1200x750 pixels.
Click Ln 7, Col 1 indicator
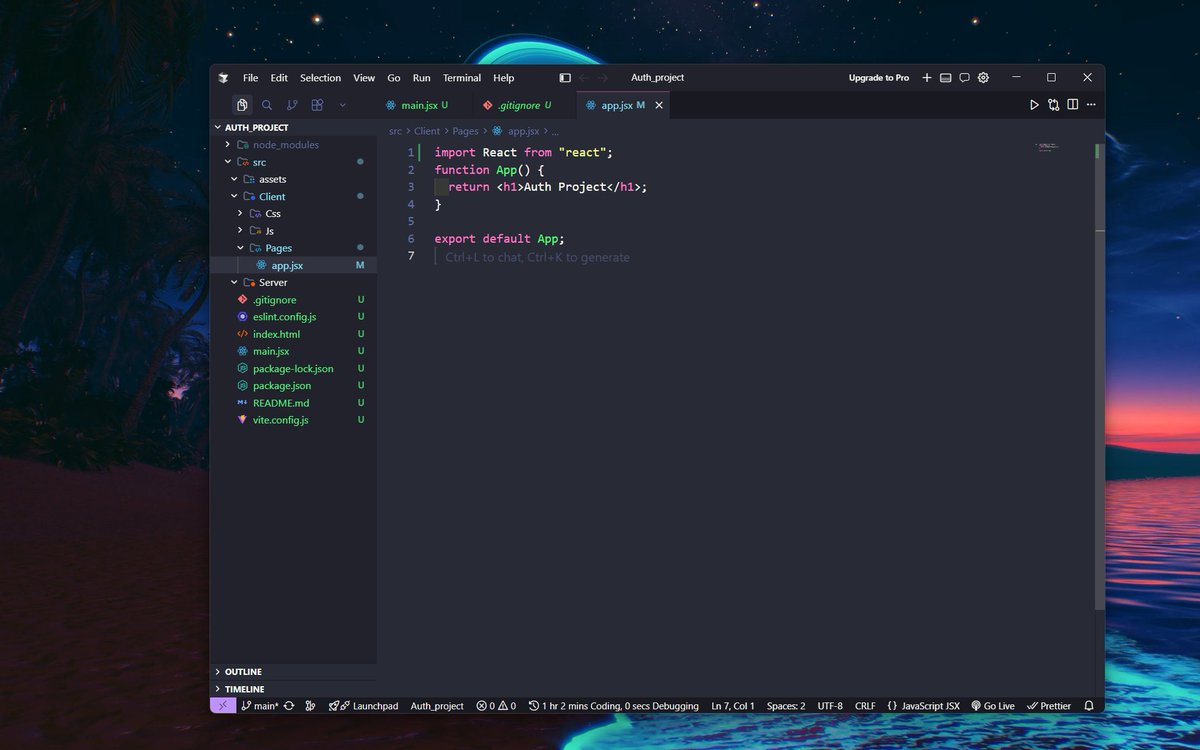[x=733, y=706]
